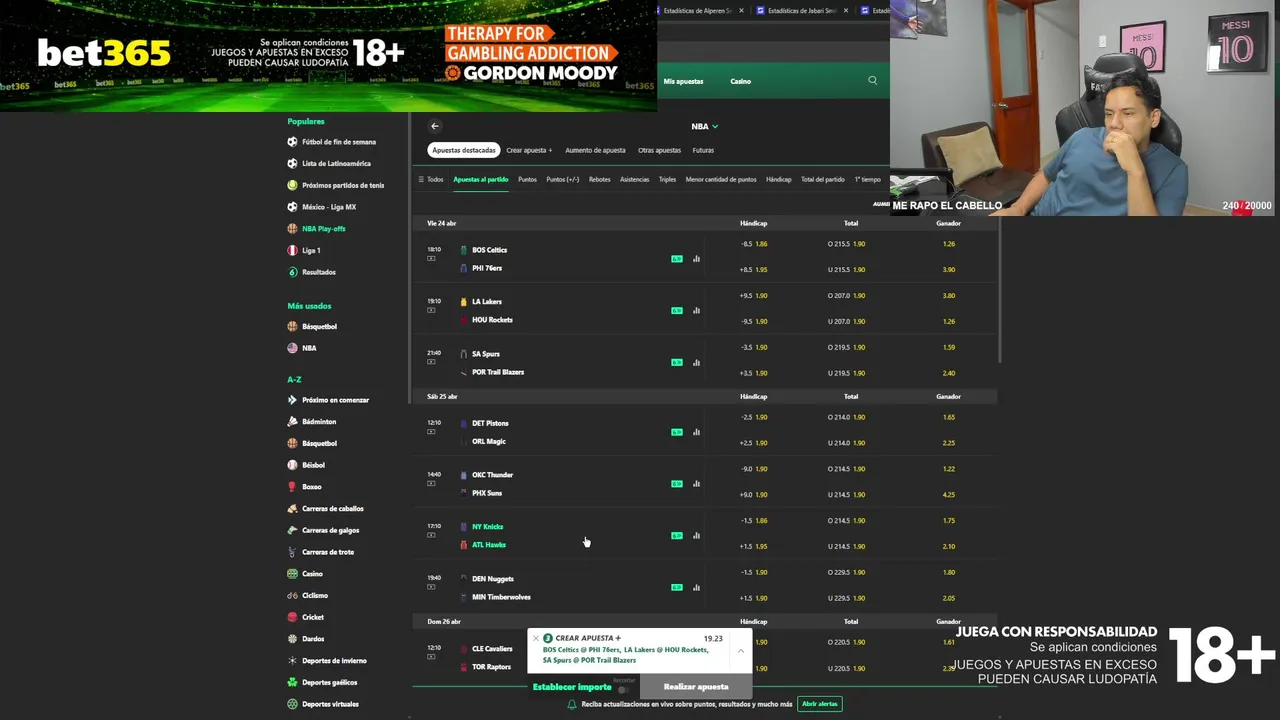Viewport: 1280px width, 720px height.
Task: Toggle the Recordar switch in bet slip
Action: [624, 689]
